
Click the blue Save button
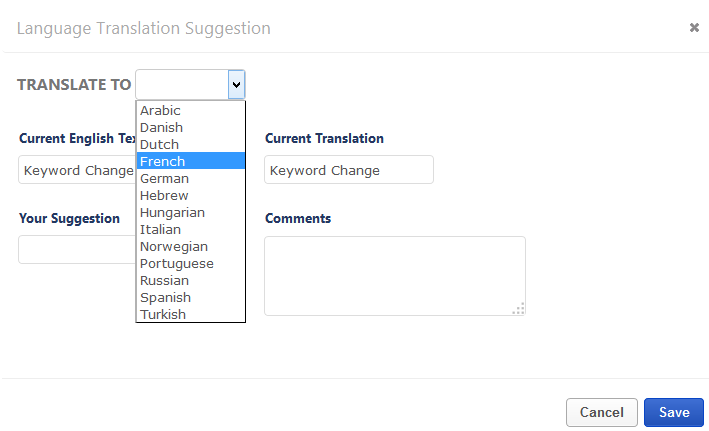click(x=673, y=412)
